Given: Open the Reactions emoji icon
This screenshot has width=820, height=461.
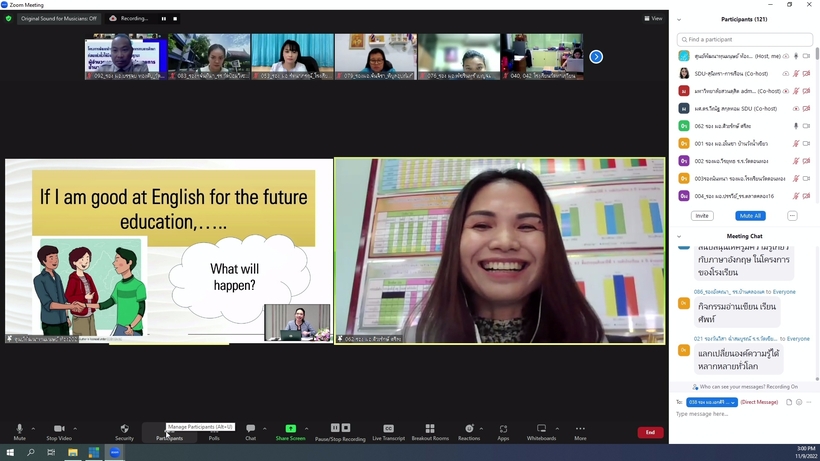Looking at the screenshot, I should point(469,429).
